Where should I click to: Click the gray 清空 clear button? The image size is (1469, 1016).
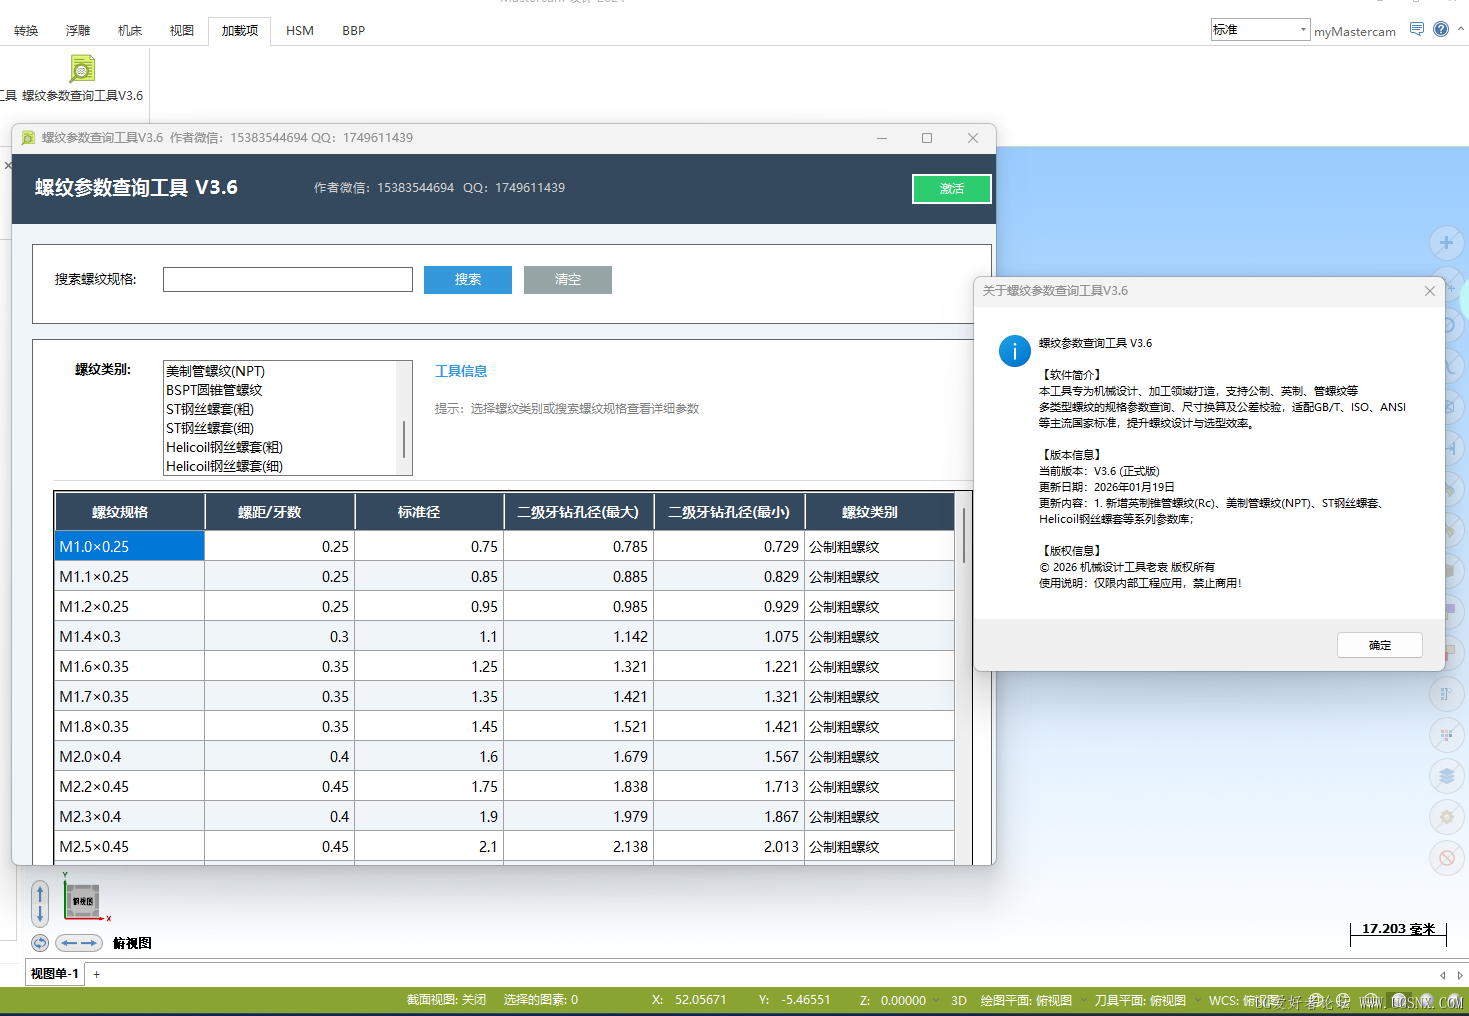tap(568, 280)
